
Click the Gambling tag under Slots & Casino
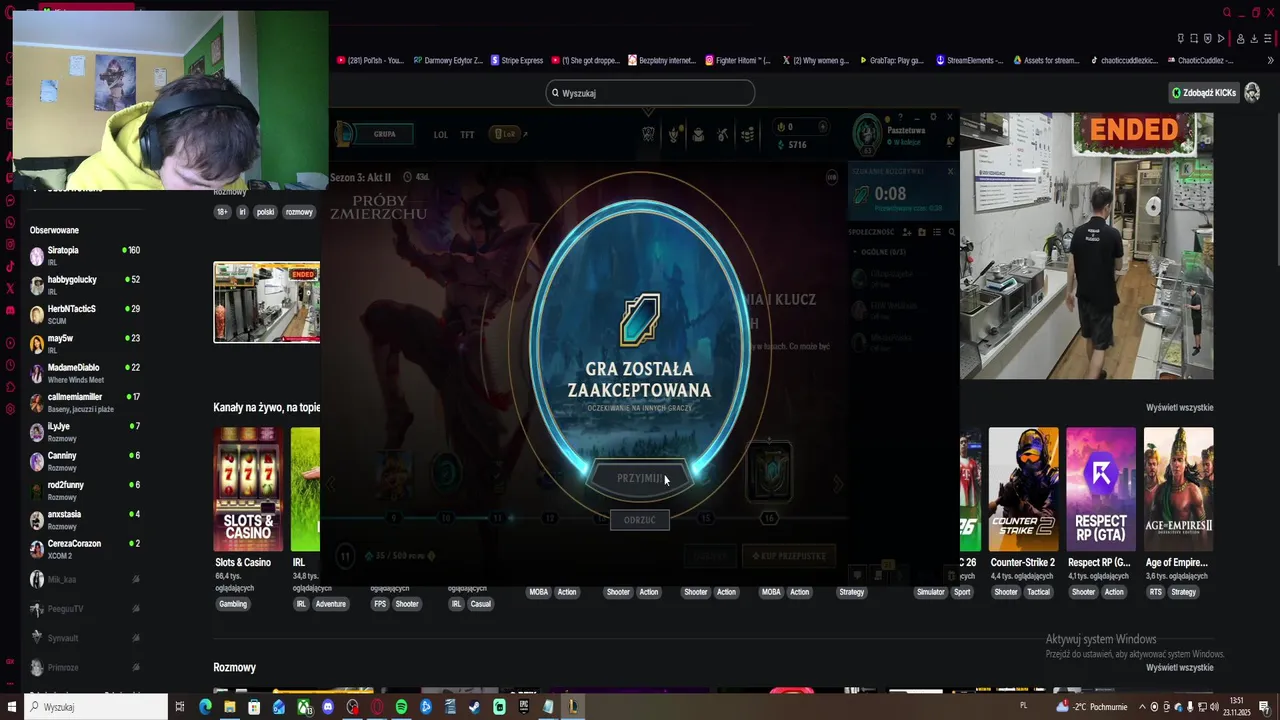point(233,604)
